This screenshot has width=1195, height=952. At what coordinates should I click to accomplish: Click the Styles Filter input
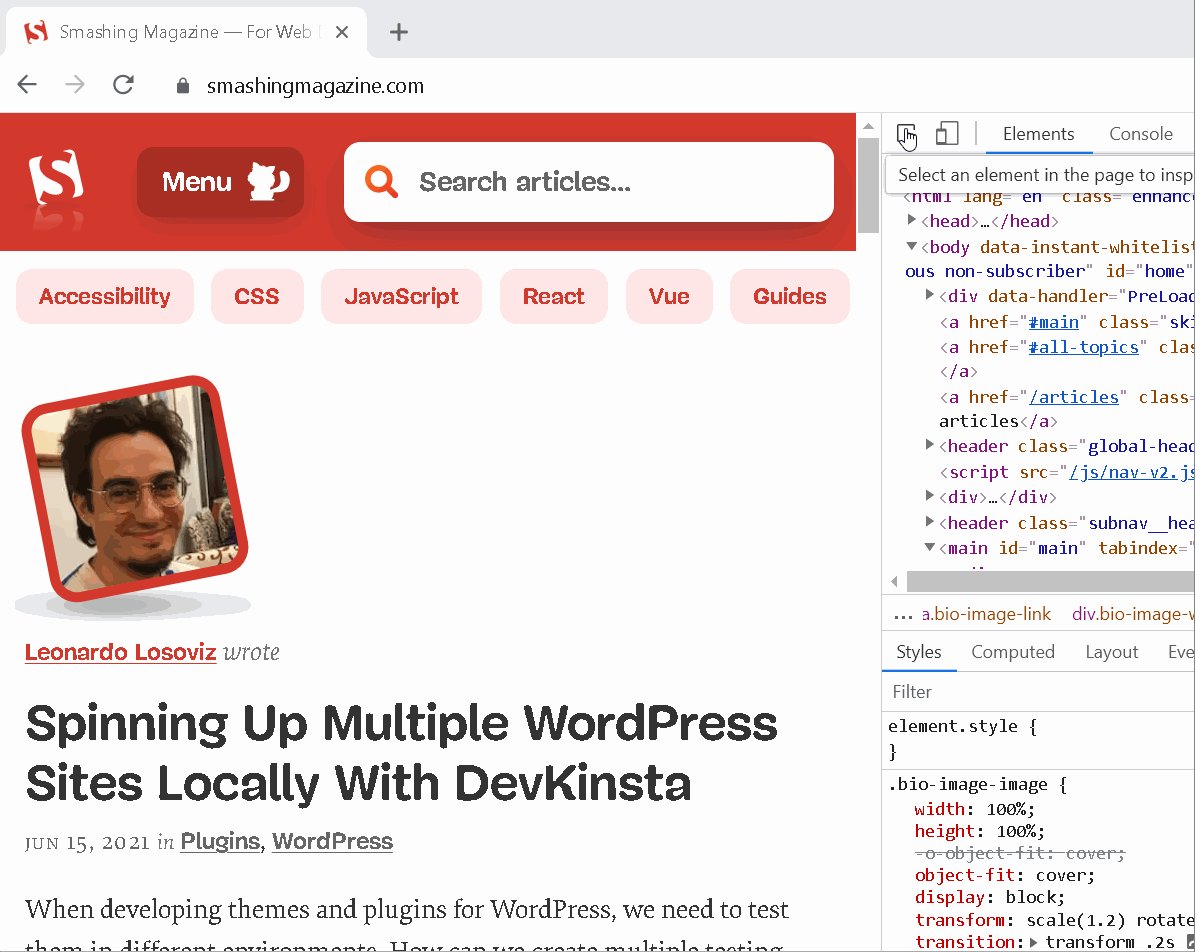pos(1040,692)
